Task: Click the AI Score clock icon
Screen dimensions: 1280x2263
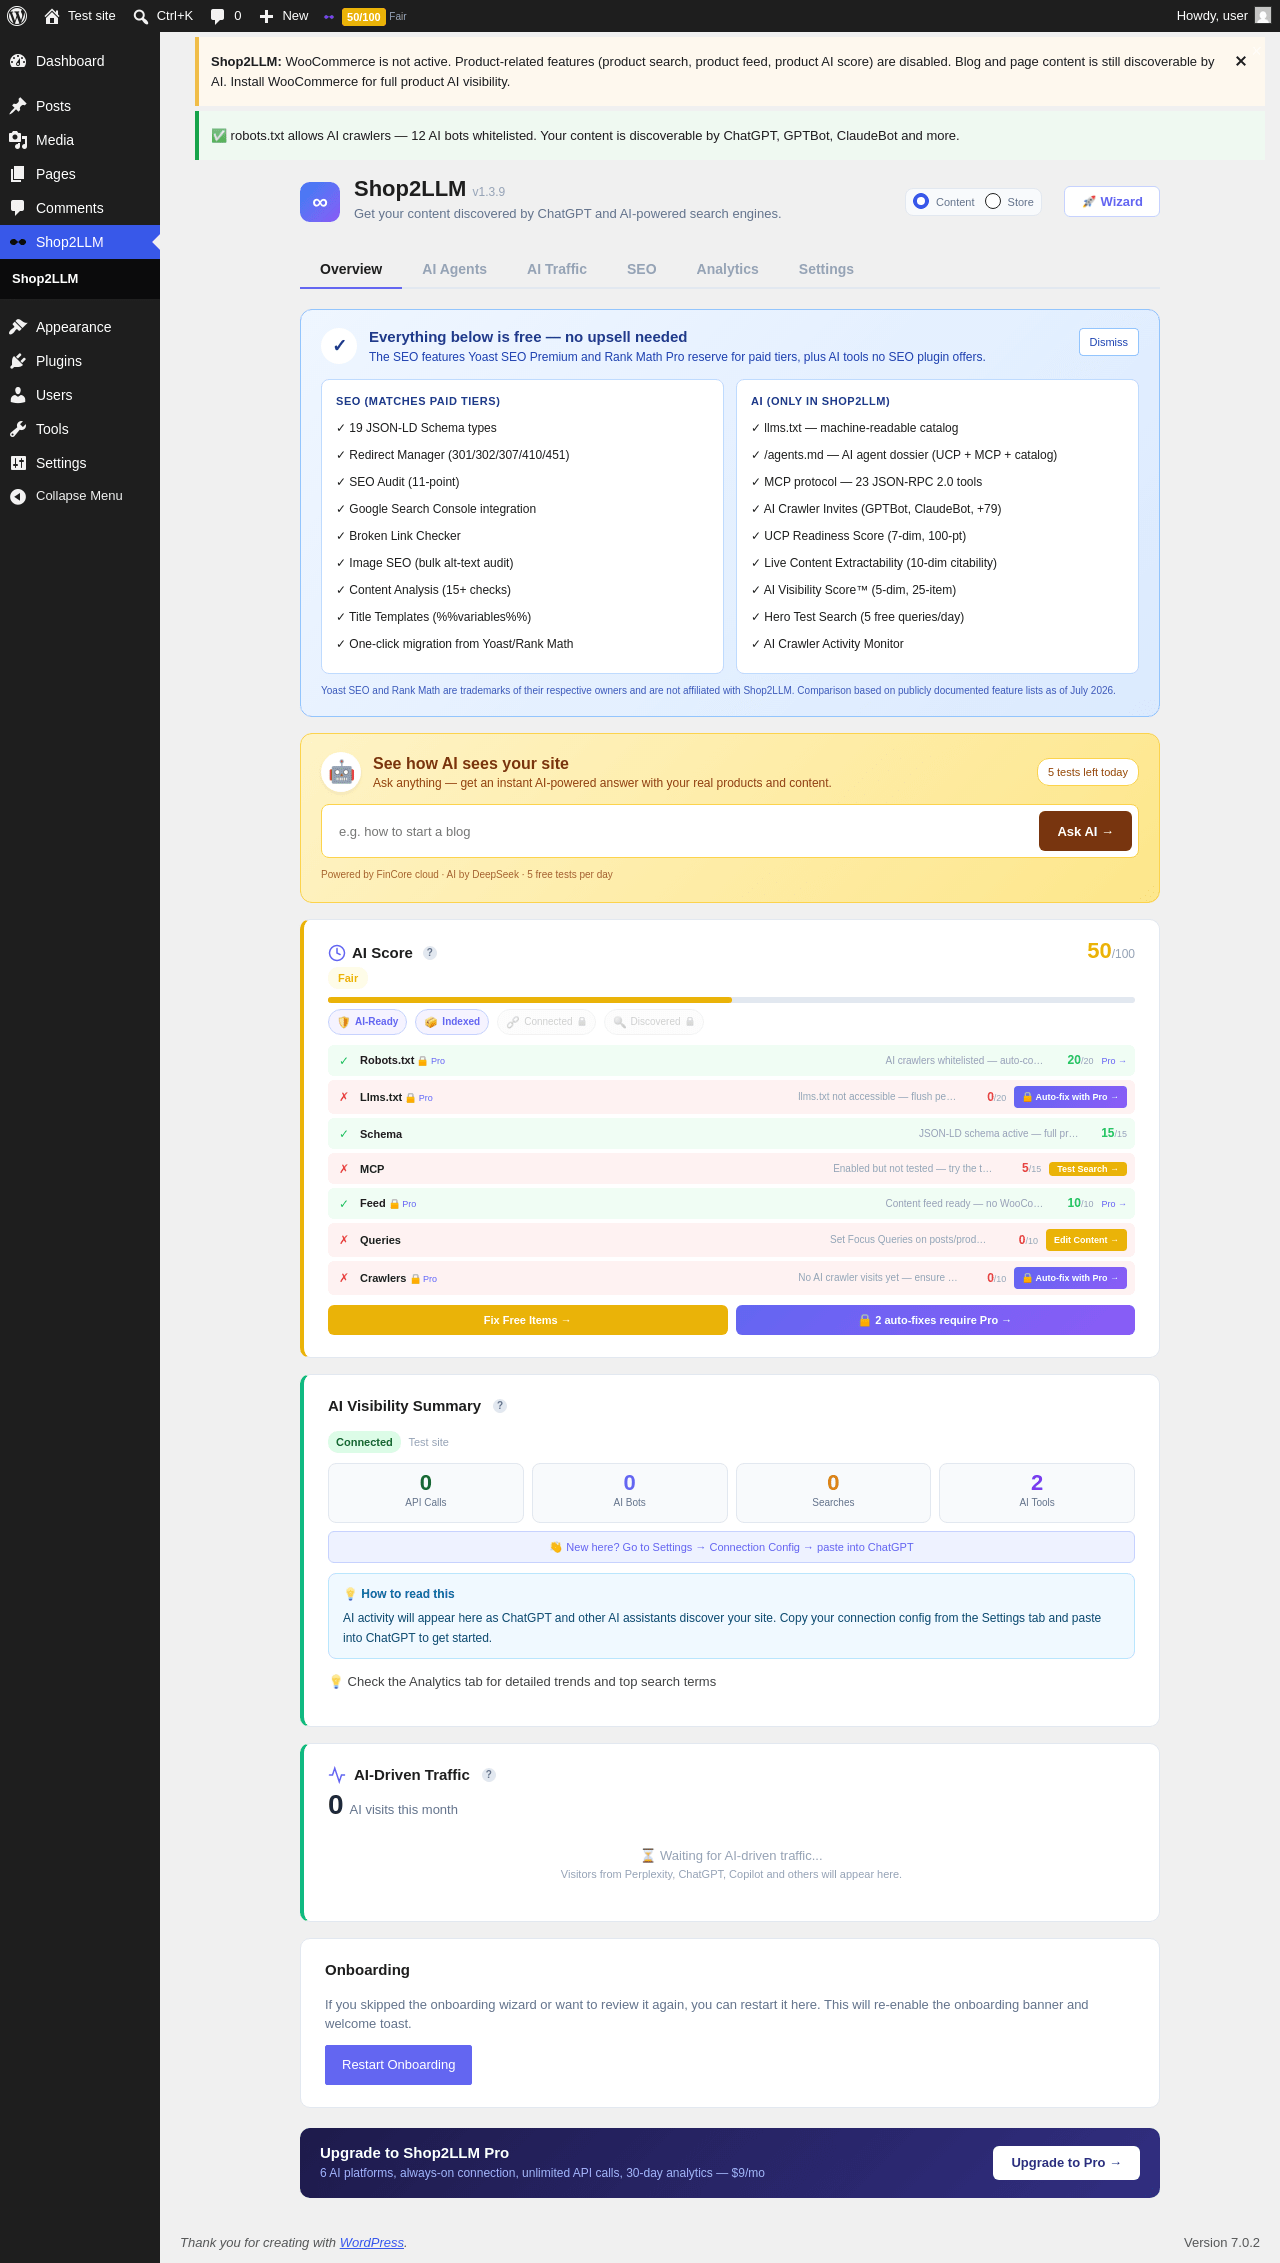Action: pyautogui.click(x=337, y=953)
